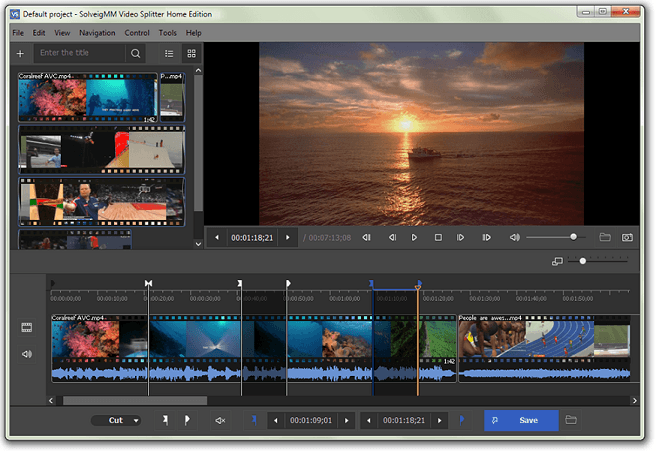Click the add media plus icon
Viewport: 656px width, 451px height.
point(20,53)
